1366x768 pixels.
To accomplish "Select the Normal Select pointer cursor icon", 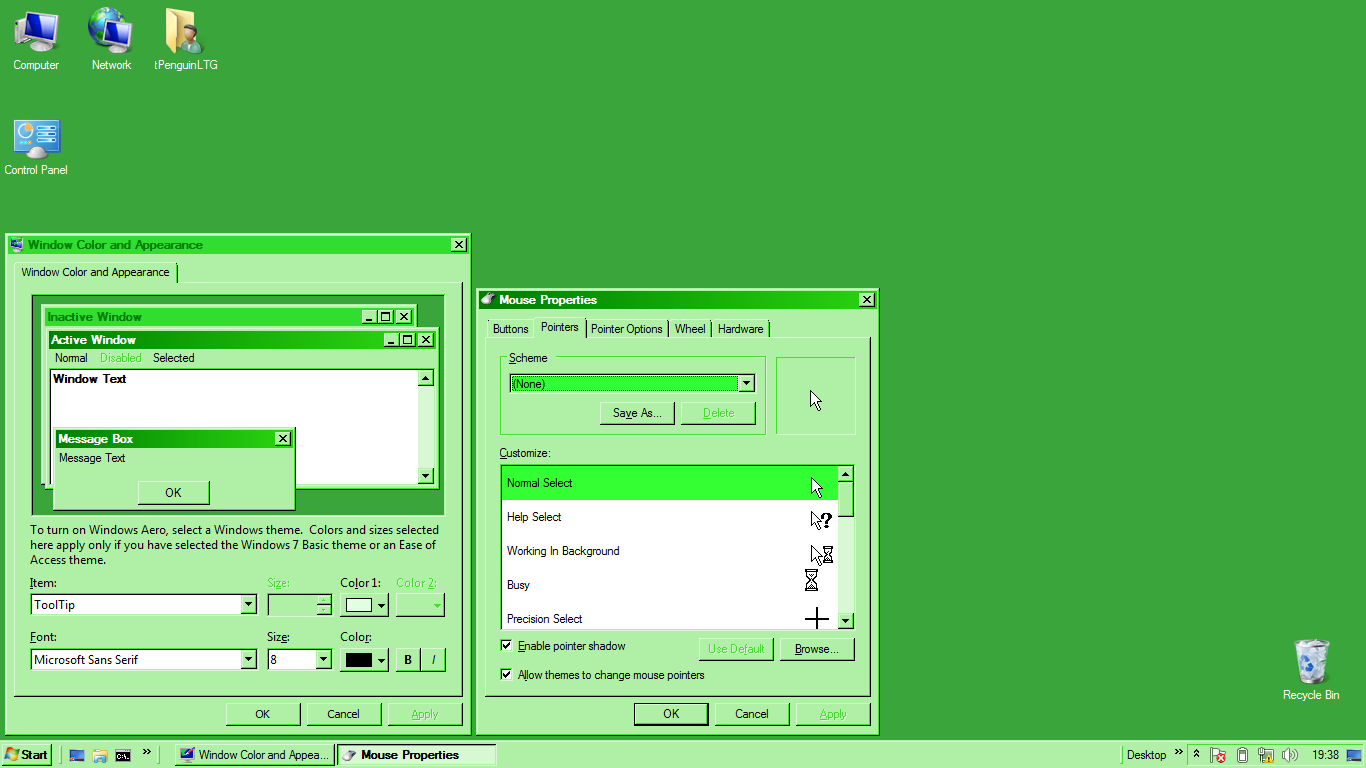I will 817,487.
